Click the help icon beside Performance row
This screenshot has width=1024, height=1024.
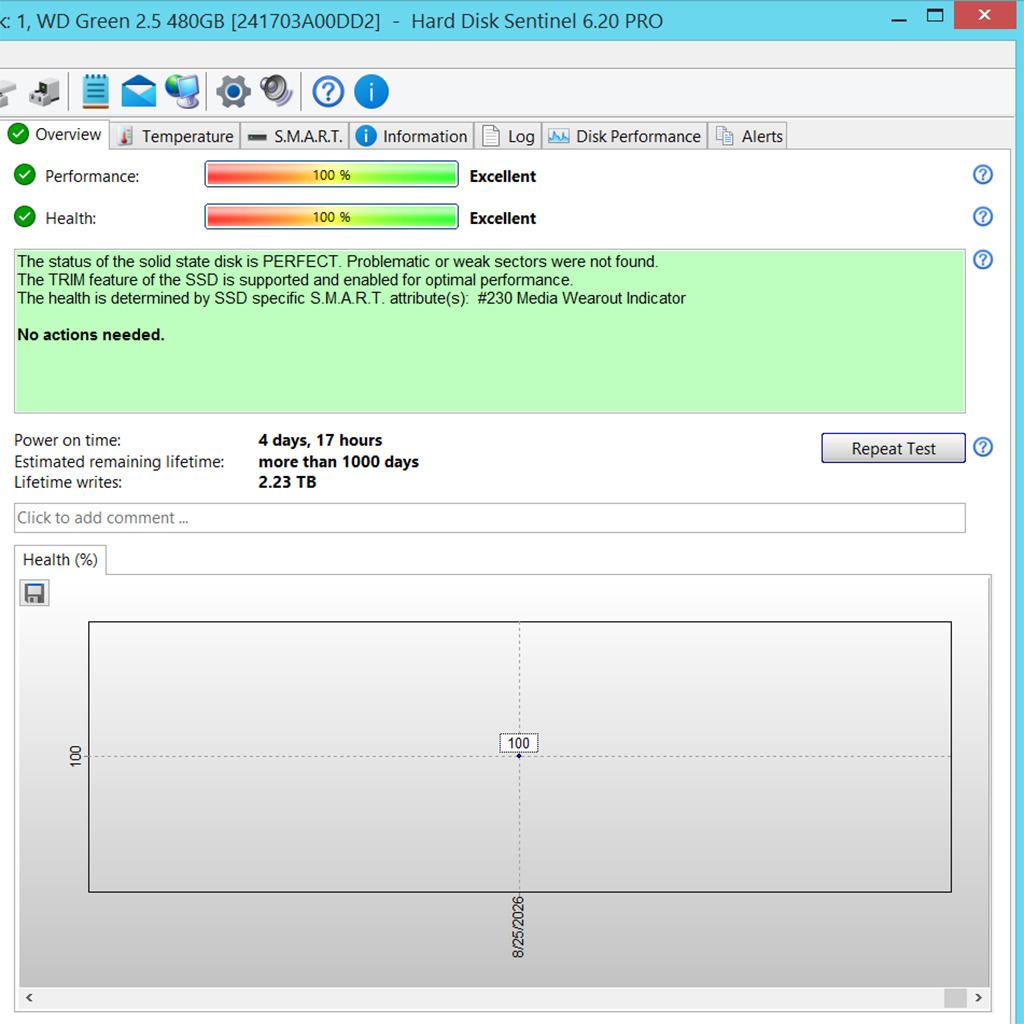[x=982, y=174]
